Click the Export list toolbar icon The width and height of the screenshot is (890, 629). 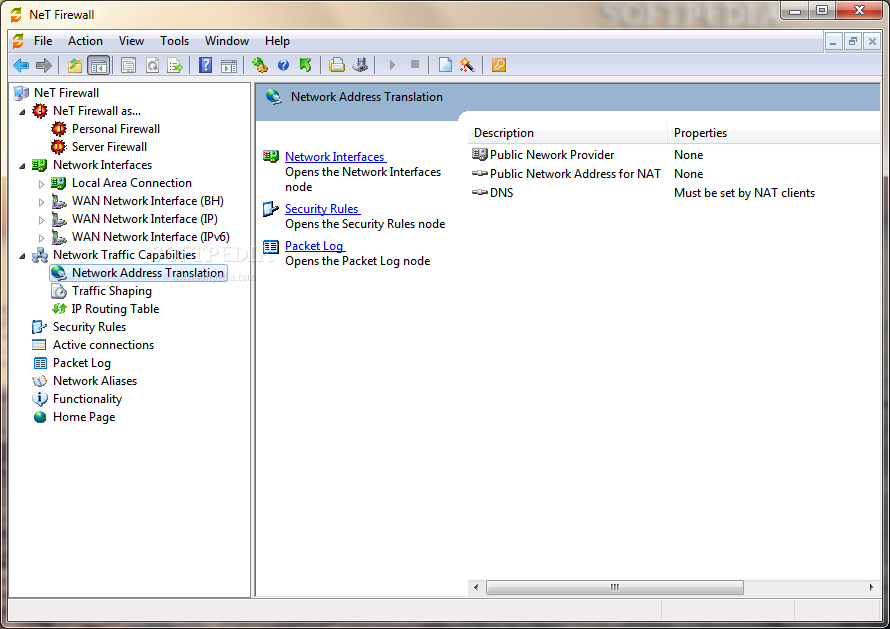pyautogui.click(x=175, y=65)
